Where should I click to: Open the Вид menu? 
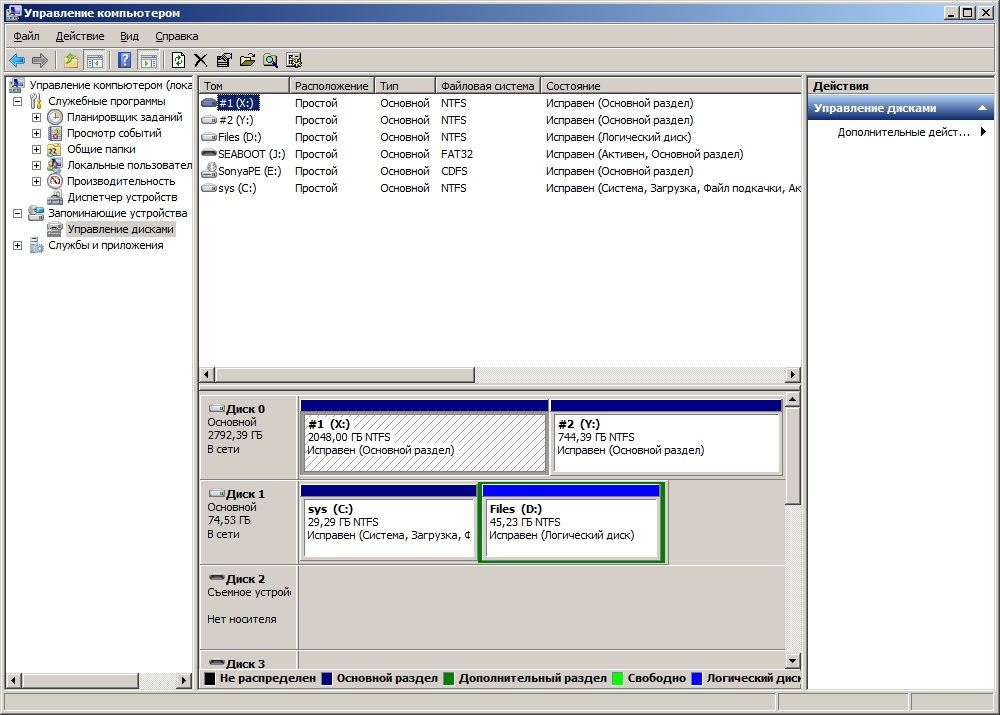point(129,36)
